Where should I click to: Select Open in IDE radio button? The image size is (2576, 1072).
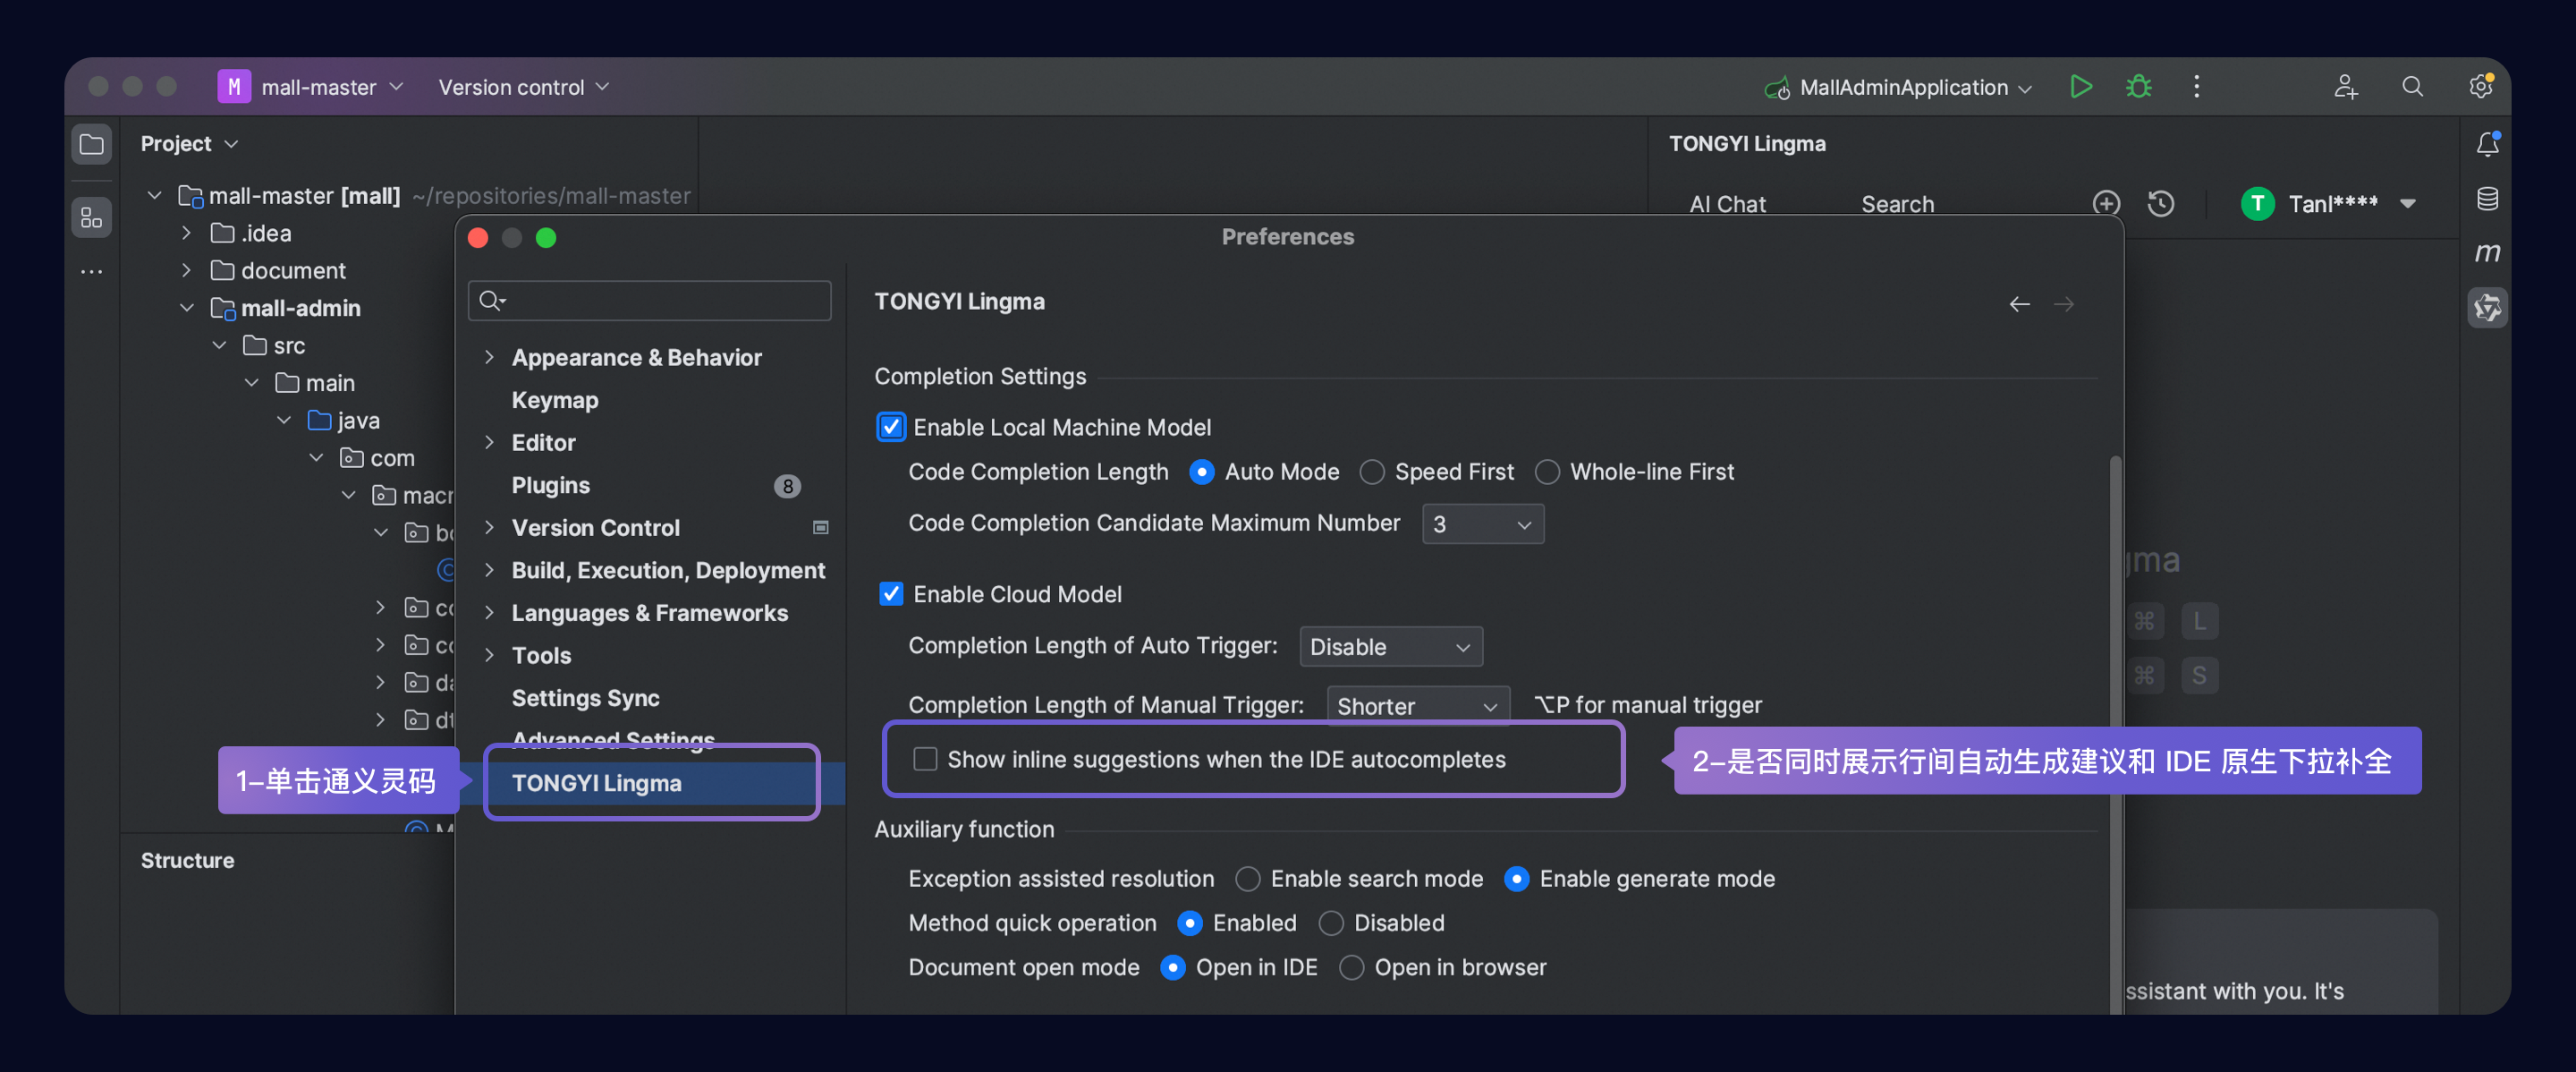click(1172, 967)
